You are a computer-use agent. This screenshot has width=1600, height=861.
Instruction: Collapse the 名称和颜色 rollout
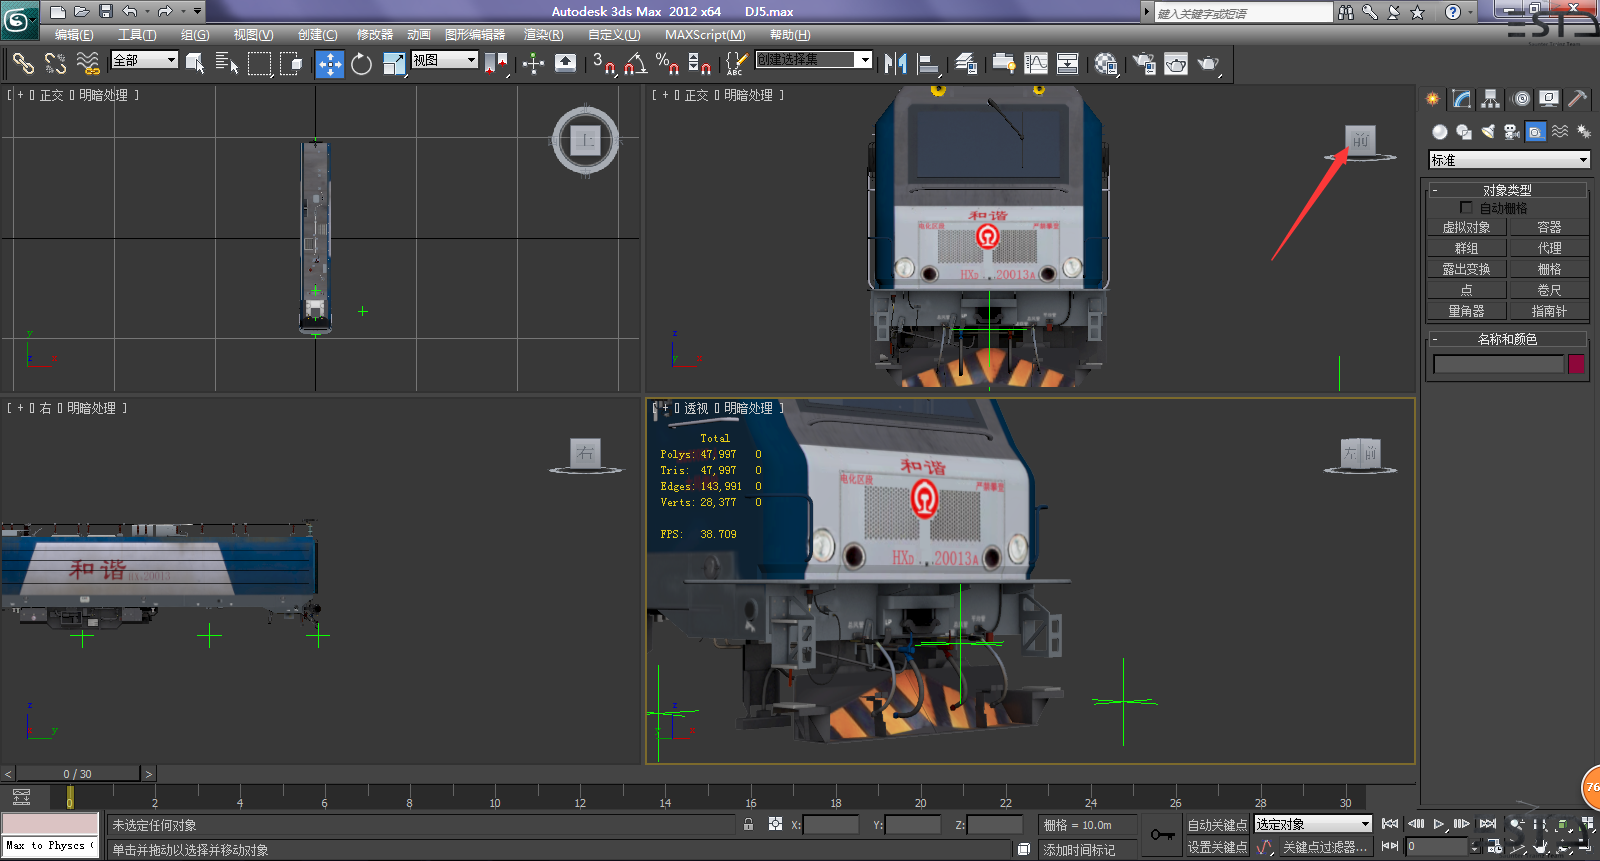[1507, 339]
